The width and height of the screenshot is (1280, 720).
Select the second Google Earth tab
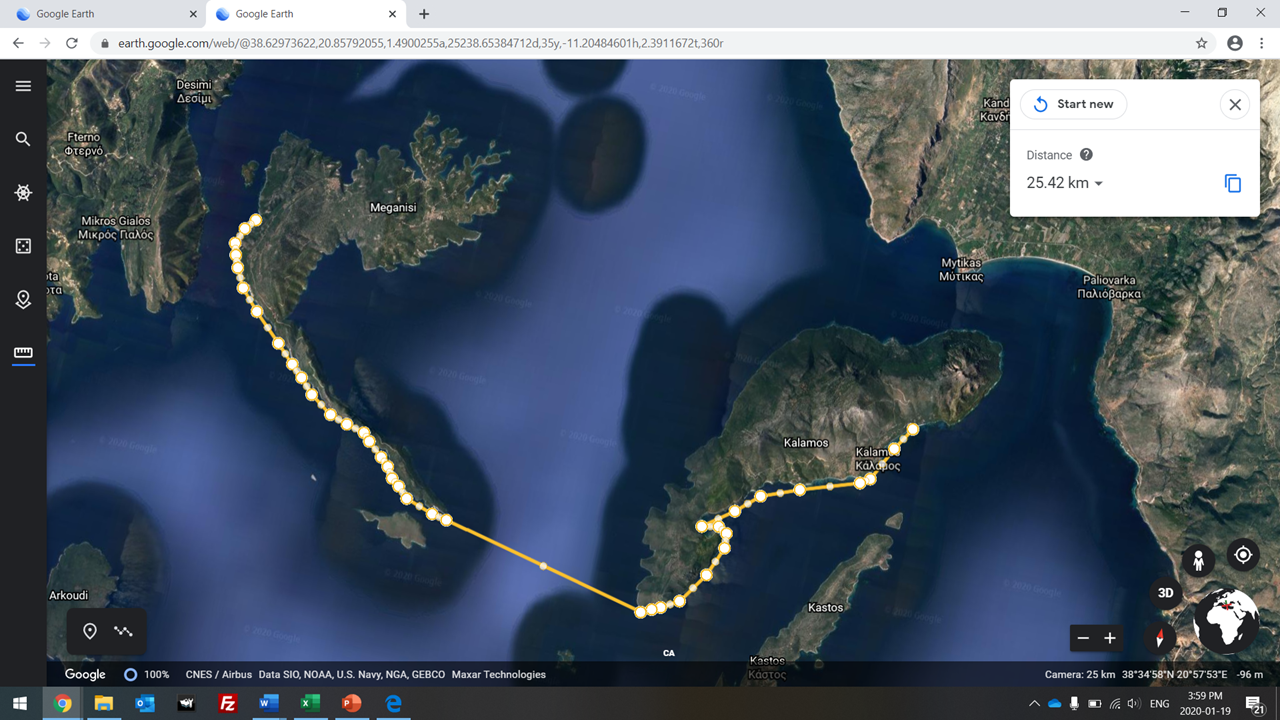coord(305,14)
